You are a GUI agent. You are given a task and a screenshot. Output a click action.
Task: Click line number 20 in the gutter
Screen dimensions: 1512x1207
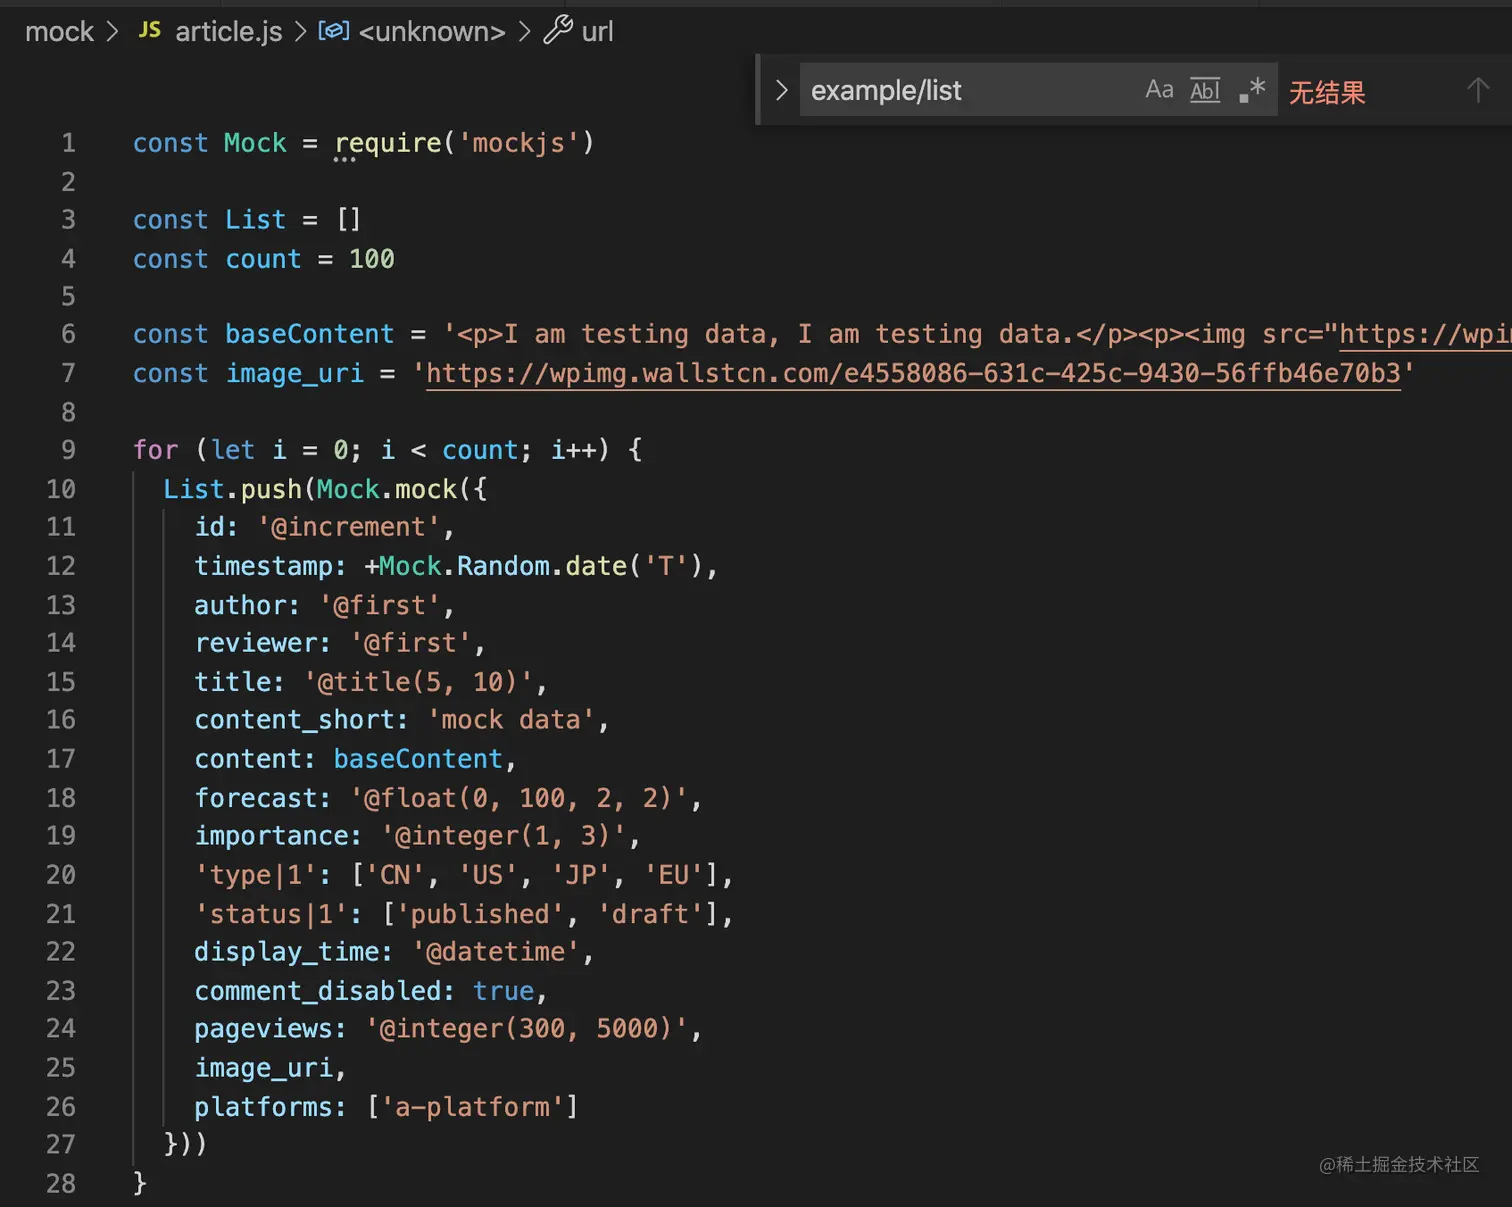pyautogui.click(x=61, y=875)
